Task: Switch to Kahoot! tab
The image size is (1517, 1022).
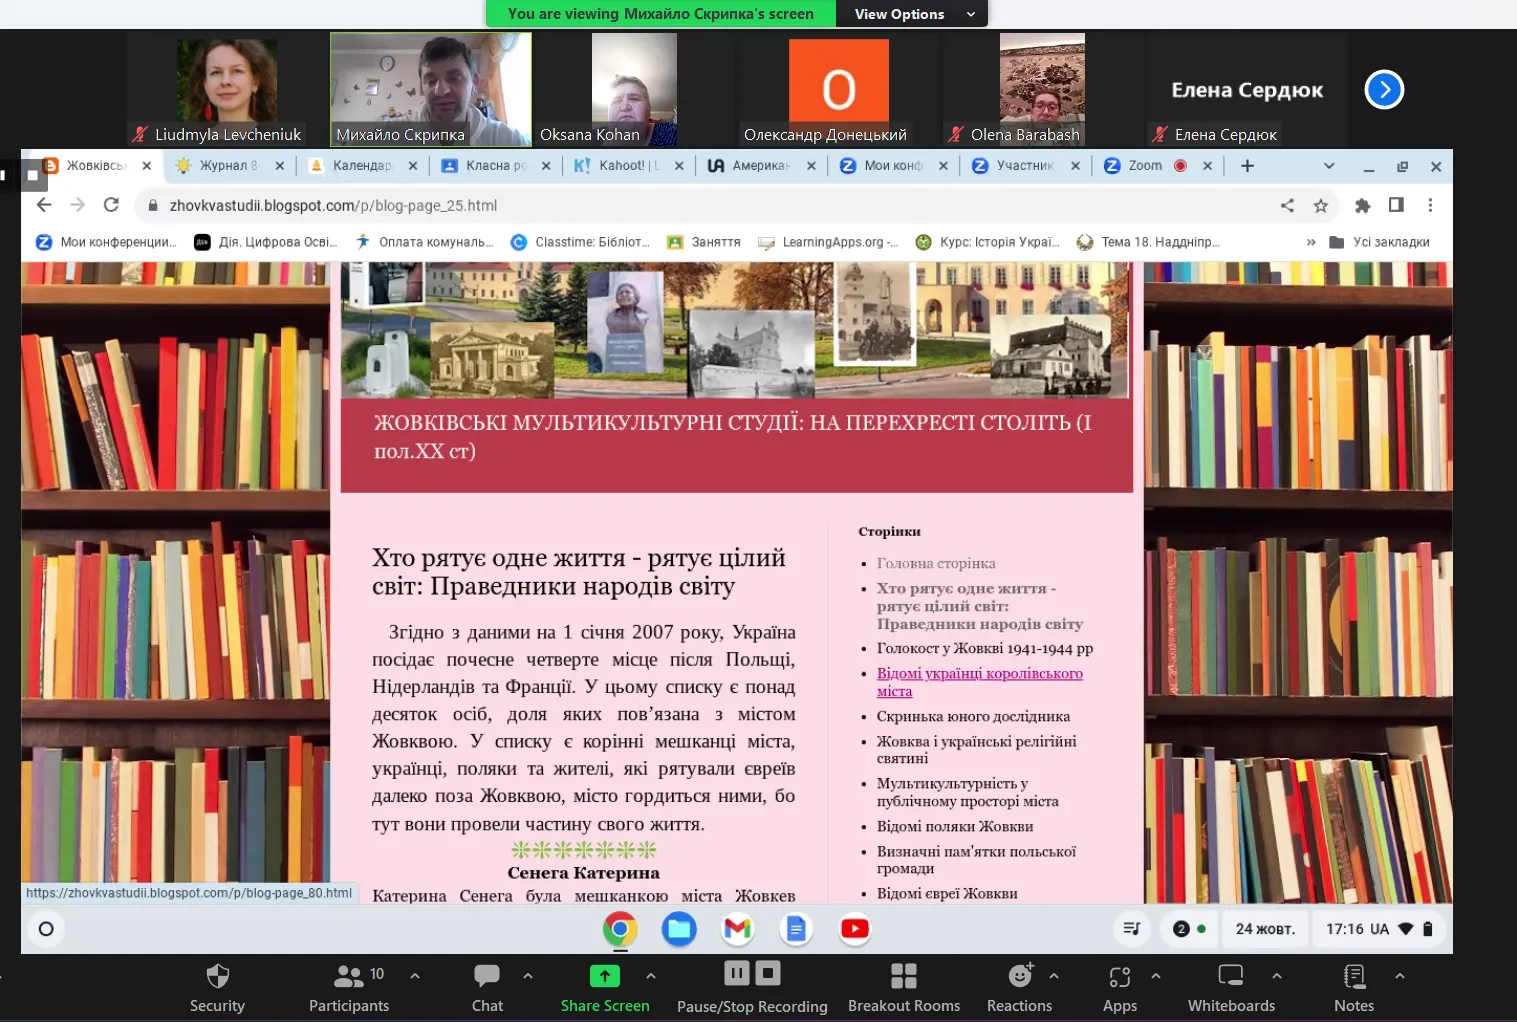Action: (x=629, y=166)
